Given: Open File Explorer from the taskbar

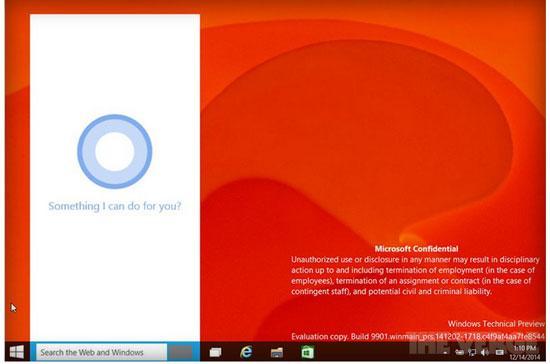Looking at the screenshot, I should pyautogui.click(x=276, y=352).
